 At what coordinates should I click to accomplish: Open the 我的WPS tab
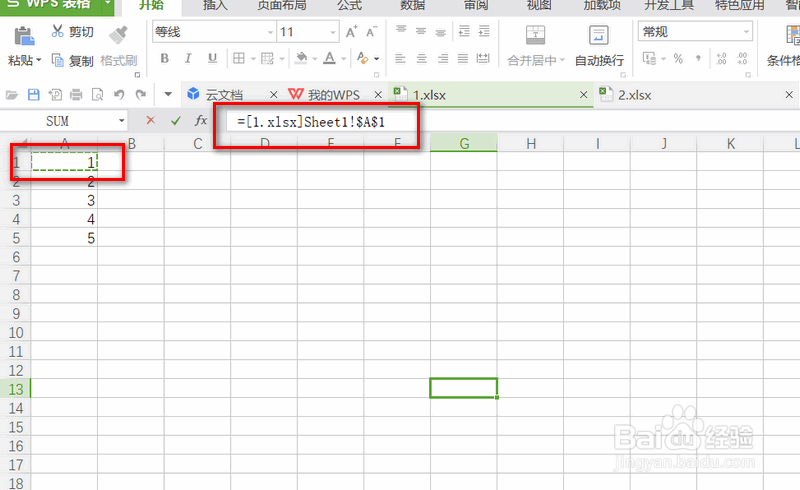[334, 95]
